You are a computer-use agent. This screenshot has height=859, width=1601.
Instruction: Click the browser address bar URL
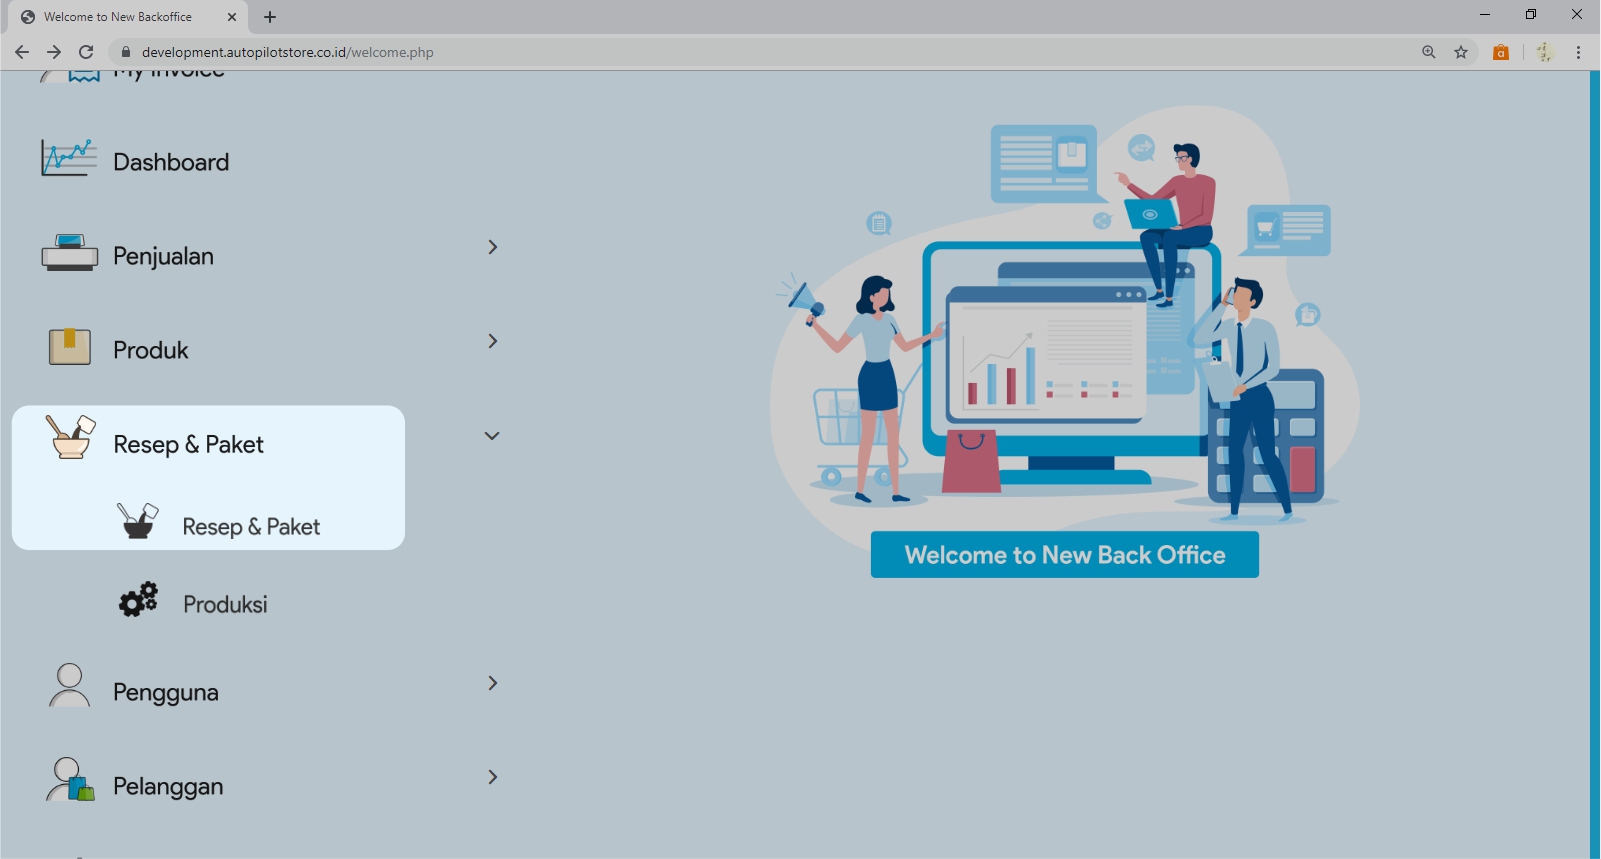click(x=288, y=52)
